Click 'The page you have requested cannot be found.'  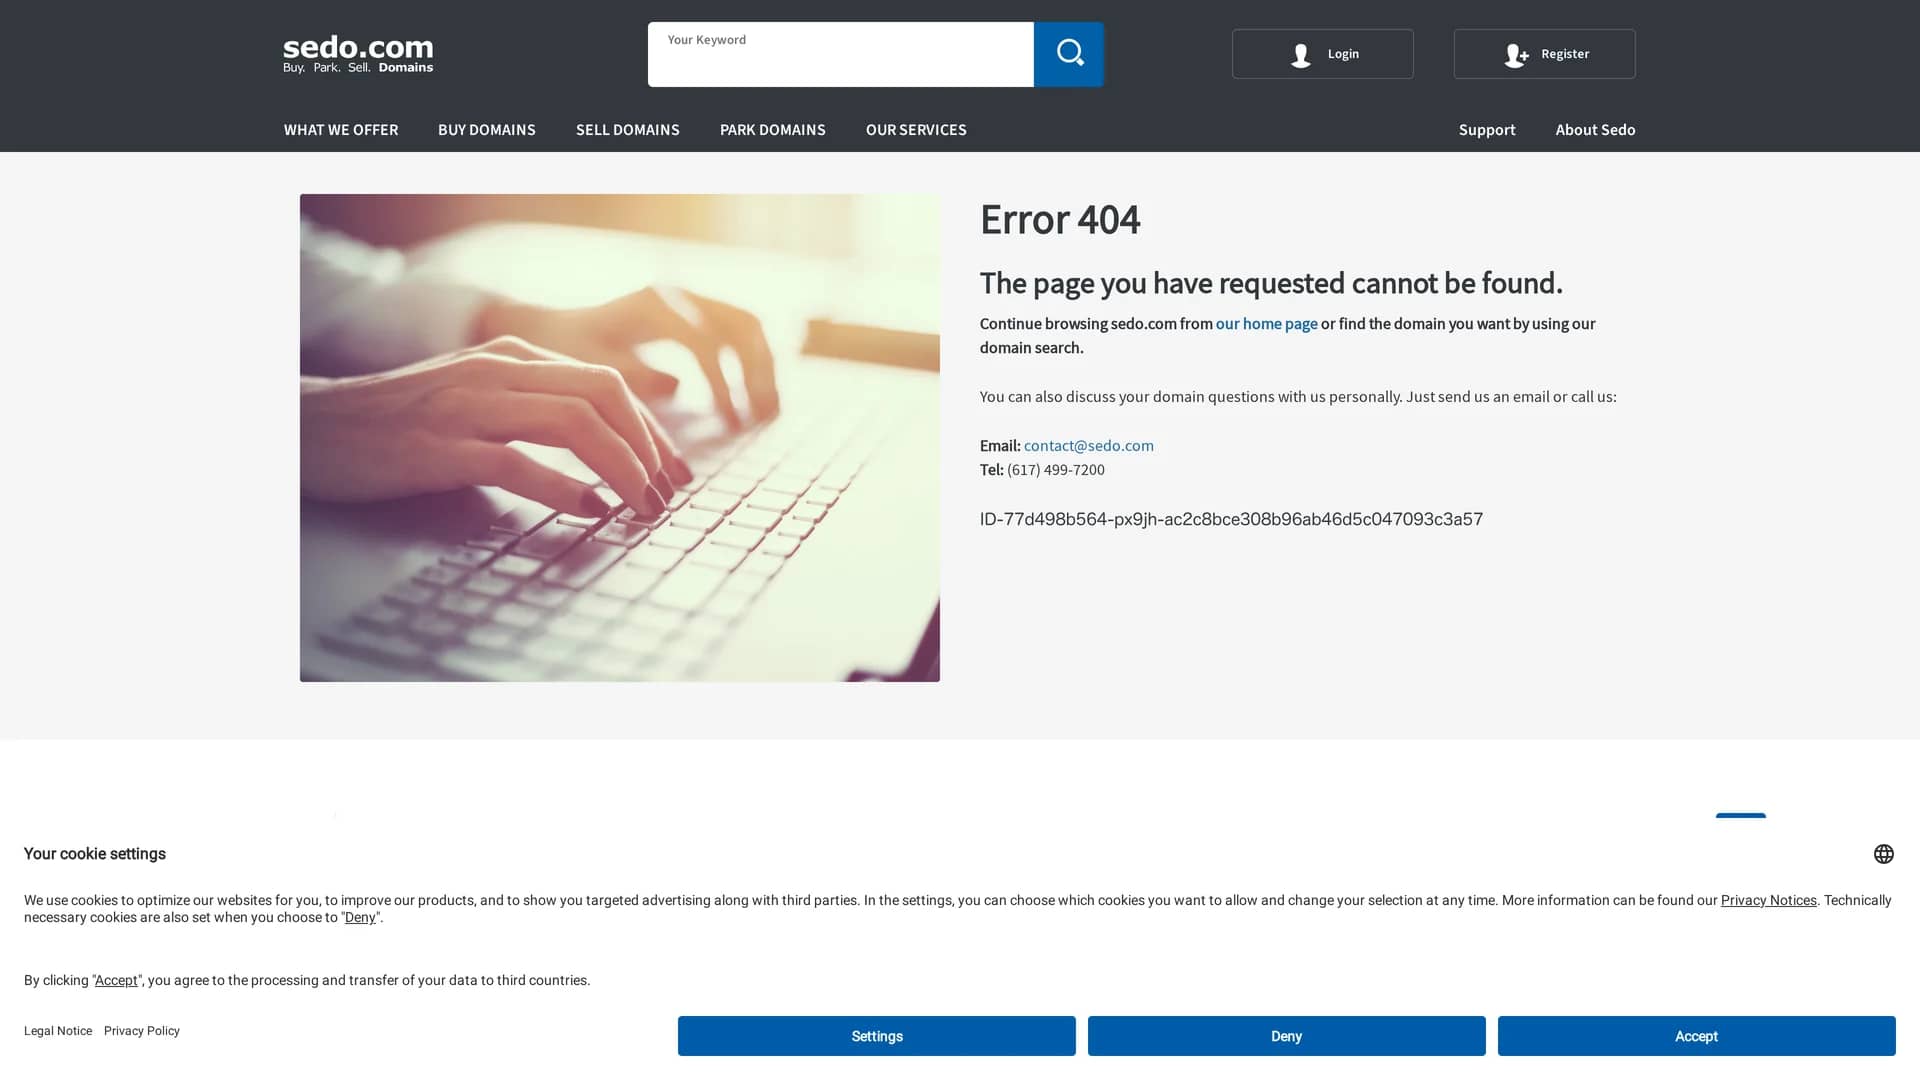pos(1271,283)
